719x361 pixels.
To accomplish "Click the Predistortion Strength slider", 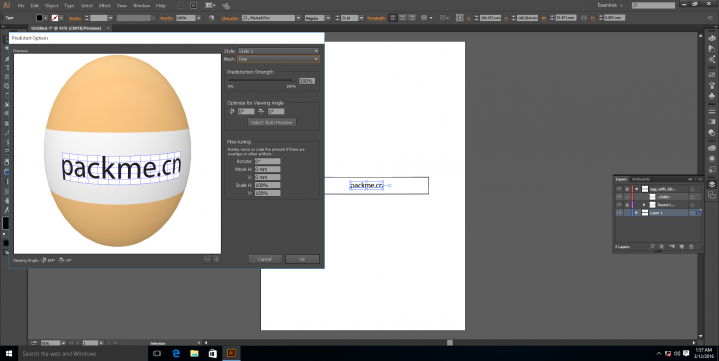I will point(261,80).
